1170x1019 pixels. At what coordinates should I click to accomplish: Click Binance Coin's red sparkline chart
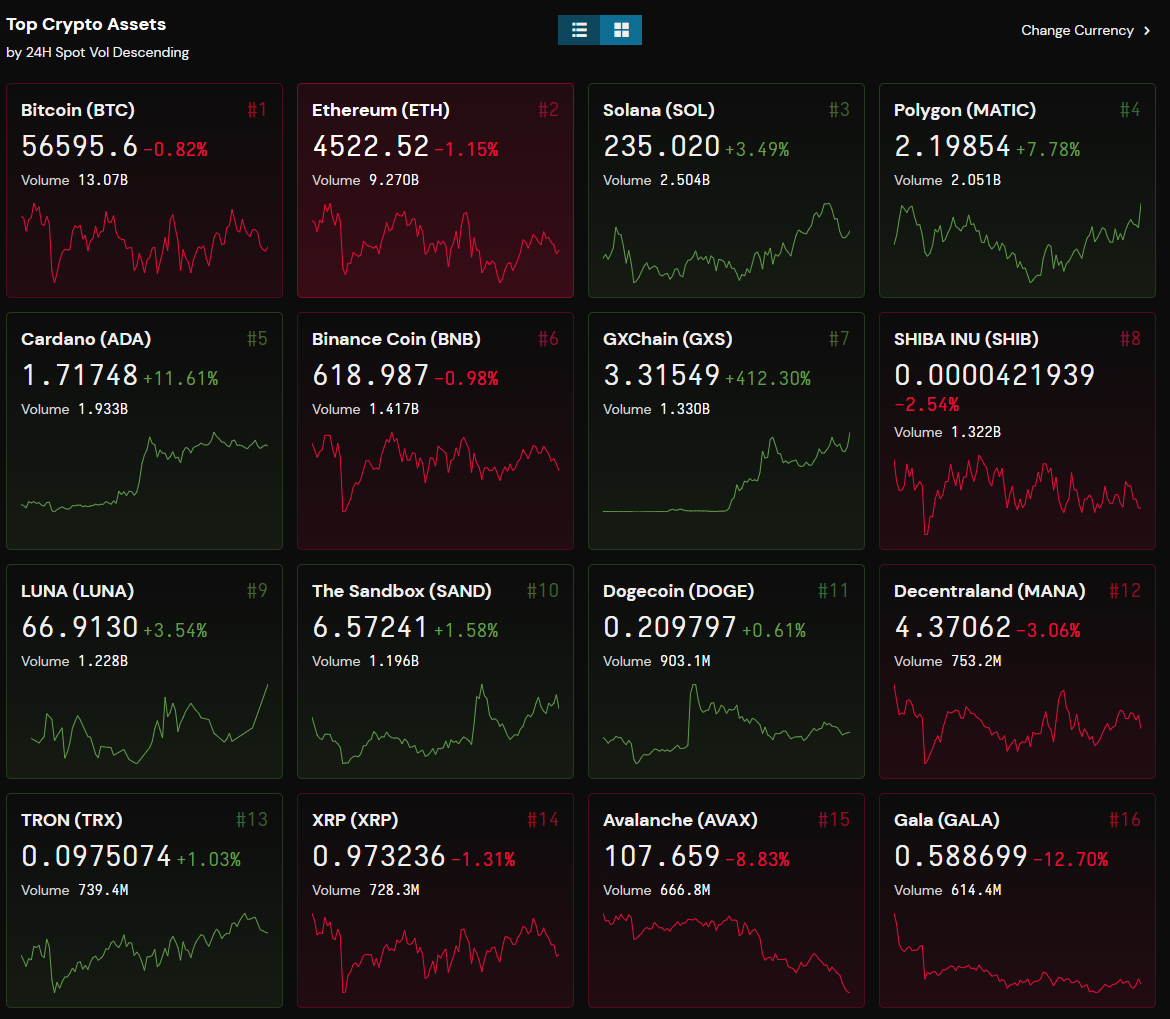pos(436,471)
